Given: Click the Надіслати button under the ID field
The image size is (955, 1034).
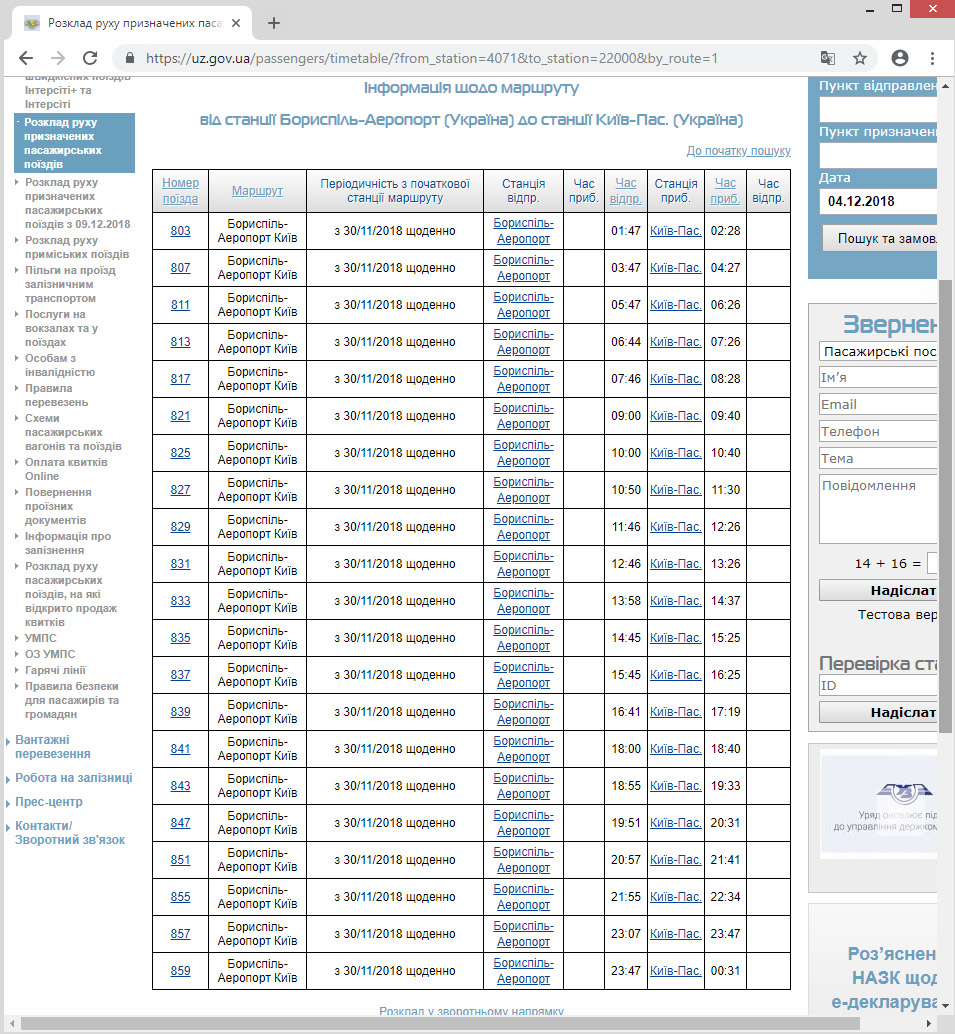Looking at the screenshot, I should pos(878,712).
